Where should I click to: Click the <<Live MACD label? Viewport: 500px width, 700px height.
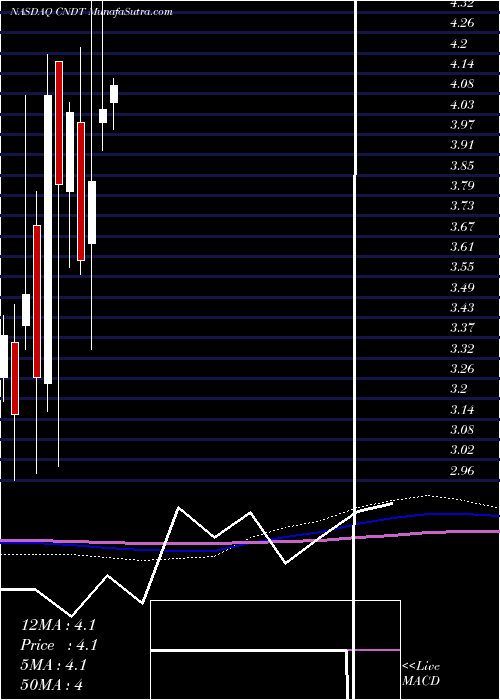[421, 673]
